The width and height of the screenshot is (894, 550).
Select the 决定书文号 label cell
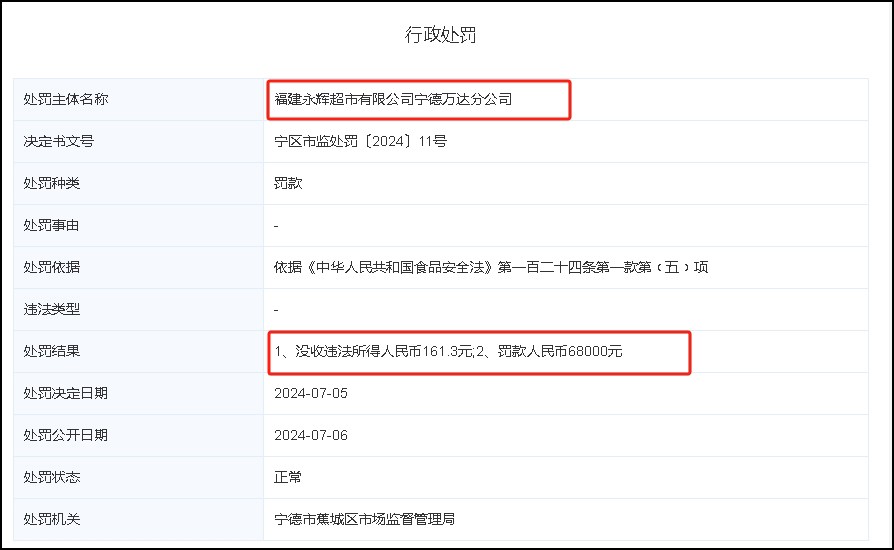click(x=59, y=141)
